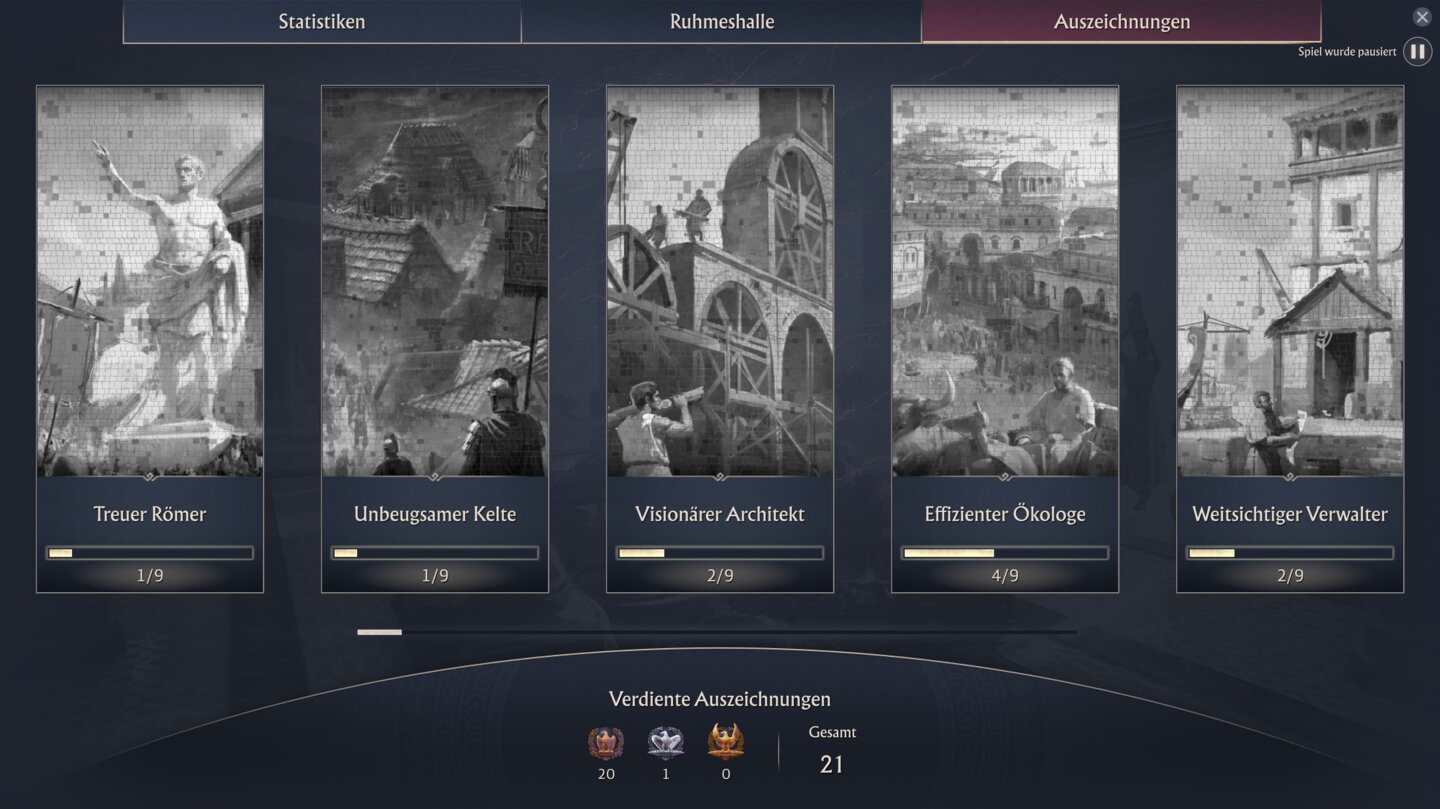Click the gold eagle medal icon

(726, 743)
